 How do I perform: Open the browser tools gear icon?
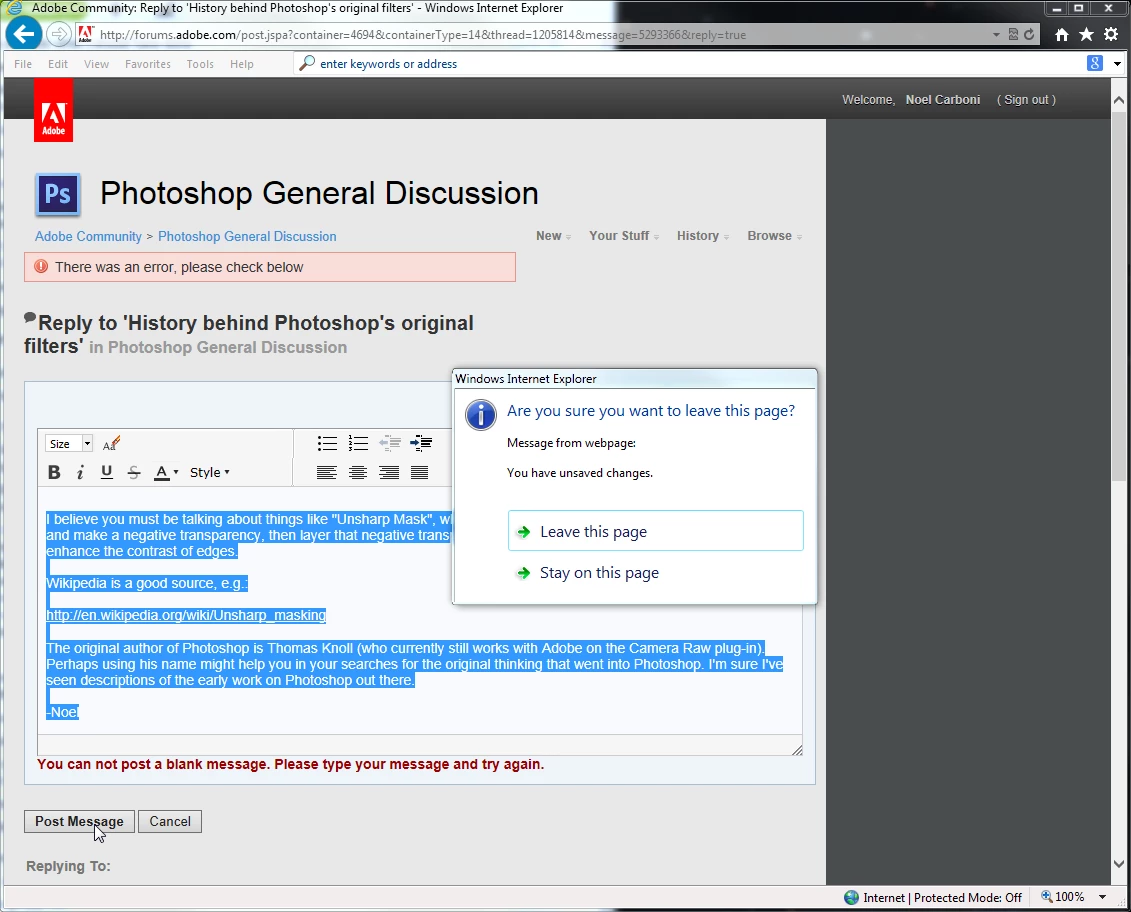[x=1111, y=34]
